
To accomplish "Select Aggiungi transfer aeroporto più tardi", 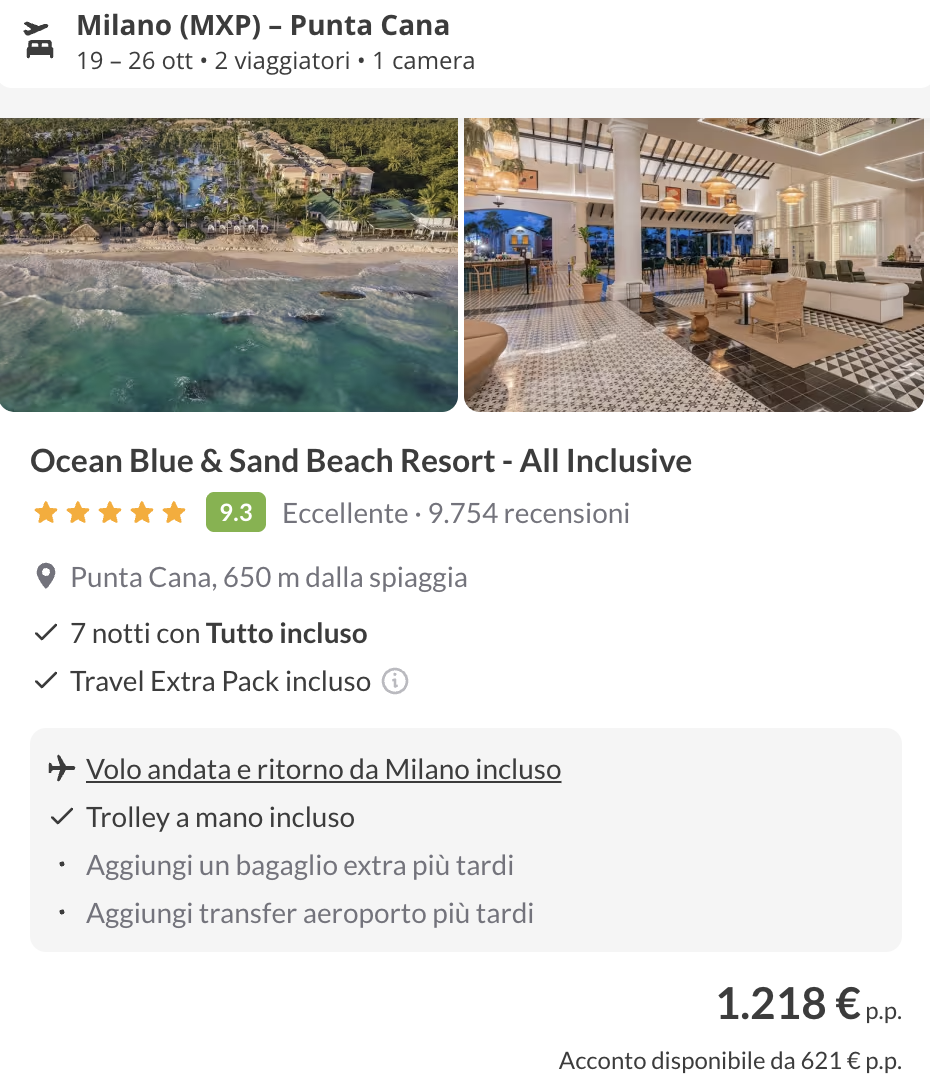I will click(x=309, y=914).
